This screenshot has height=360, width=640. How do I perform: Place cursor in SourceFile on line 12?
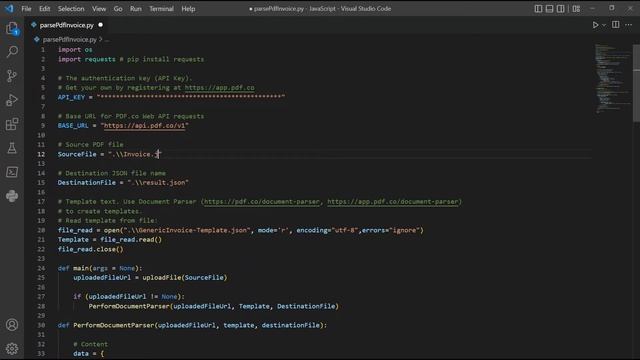pos(77,154)
